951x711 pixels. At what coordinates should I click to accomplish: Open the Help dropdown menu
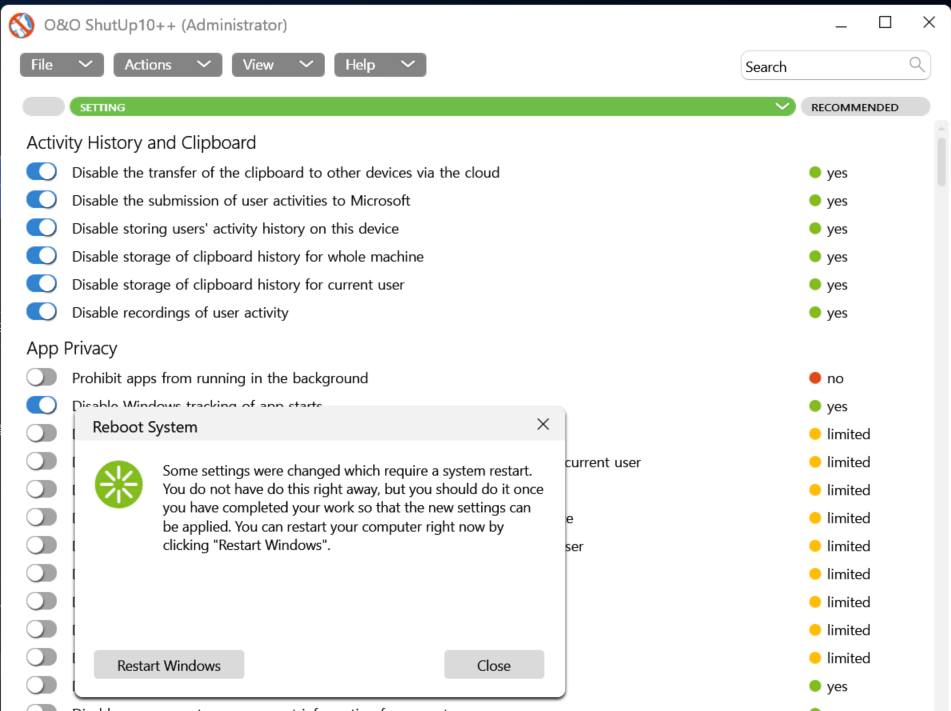click(380, 64)
